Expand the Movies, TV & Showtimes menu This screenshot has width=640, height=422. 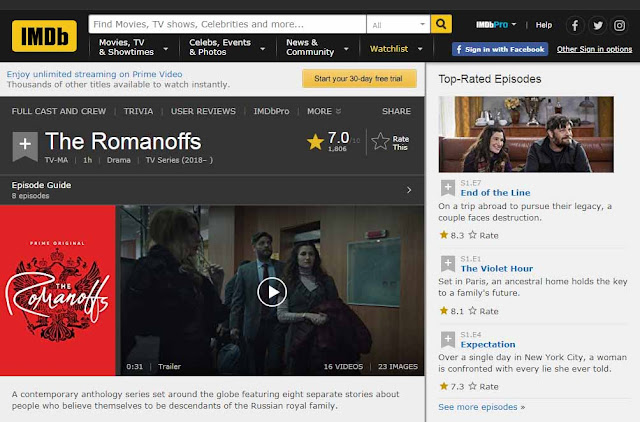click(133, 47)
